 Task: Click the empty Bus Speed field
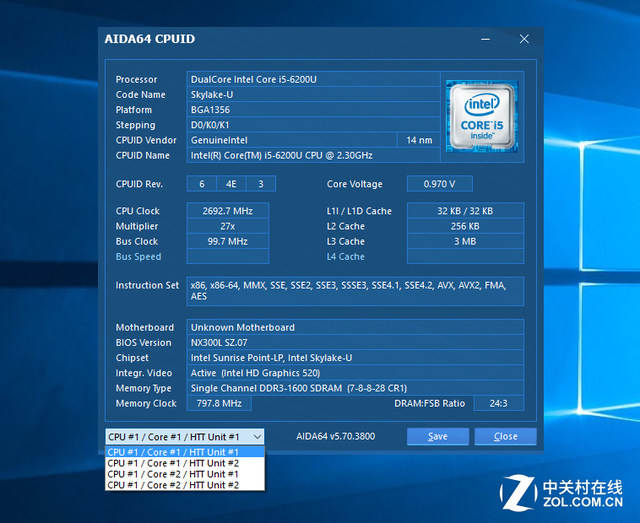(x=228, y=256)
